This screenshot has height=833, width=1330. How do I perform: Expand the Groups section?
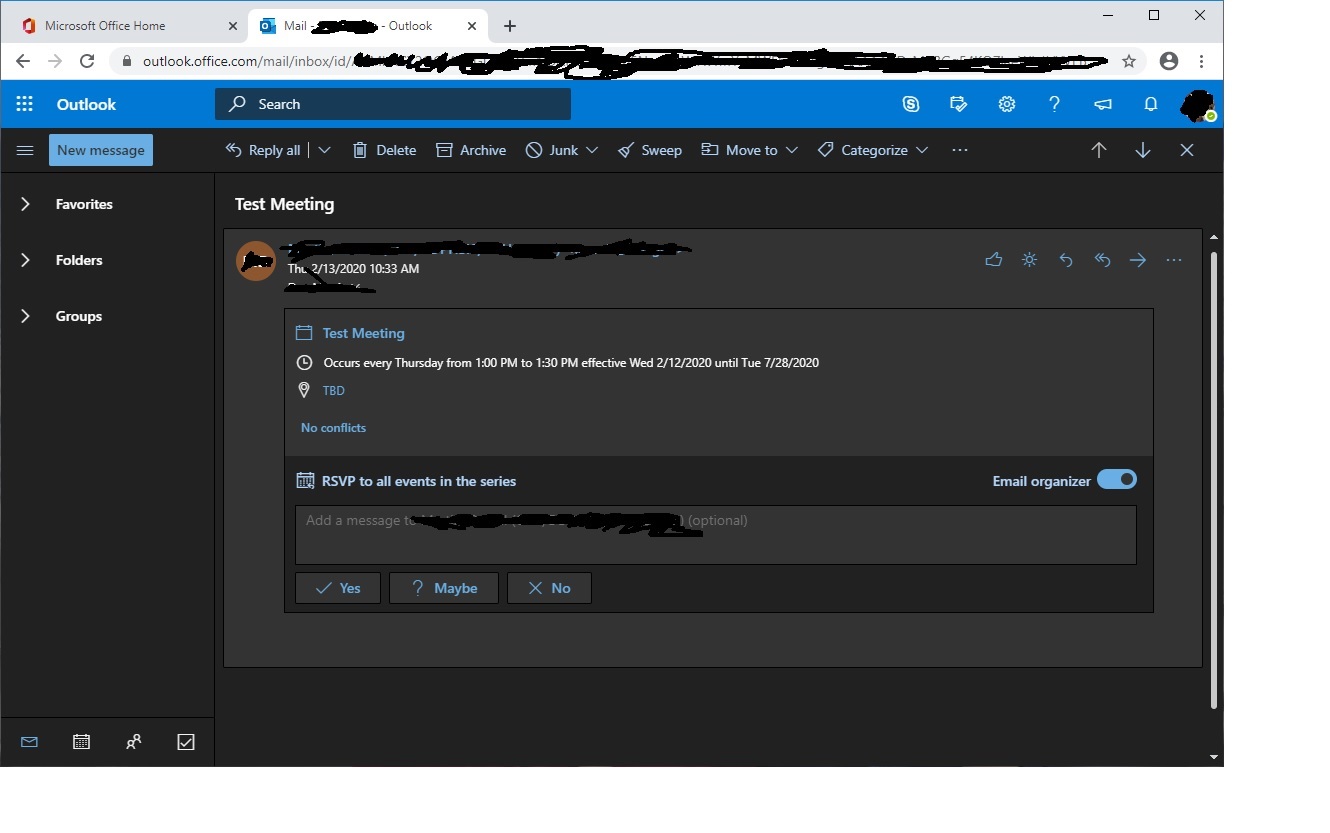click(x=25, y=316)
